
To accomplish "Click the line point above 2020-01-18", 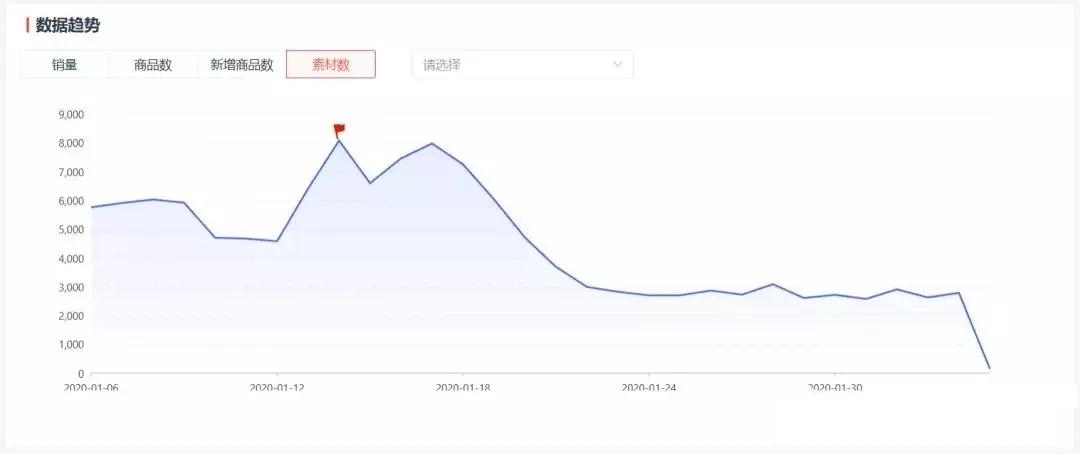I will 463,165.
